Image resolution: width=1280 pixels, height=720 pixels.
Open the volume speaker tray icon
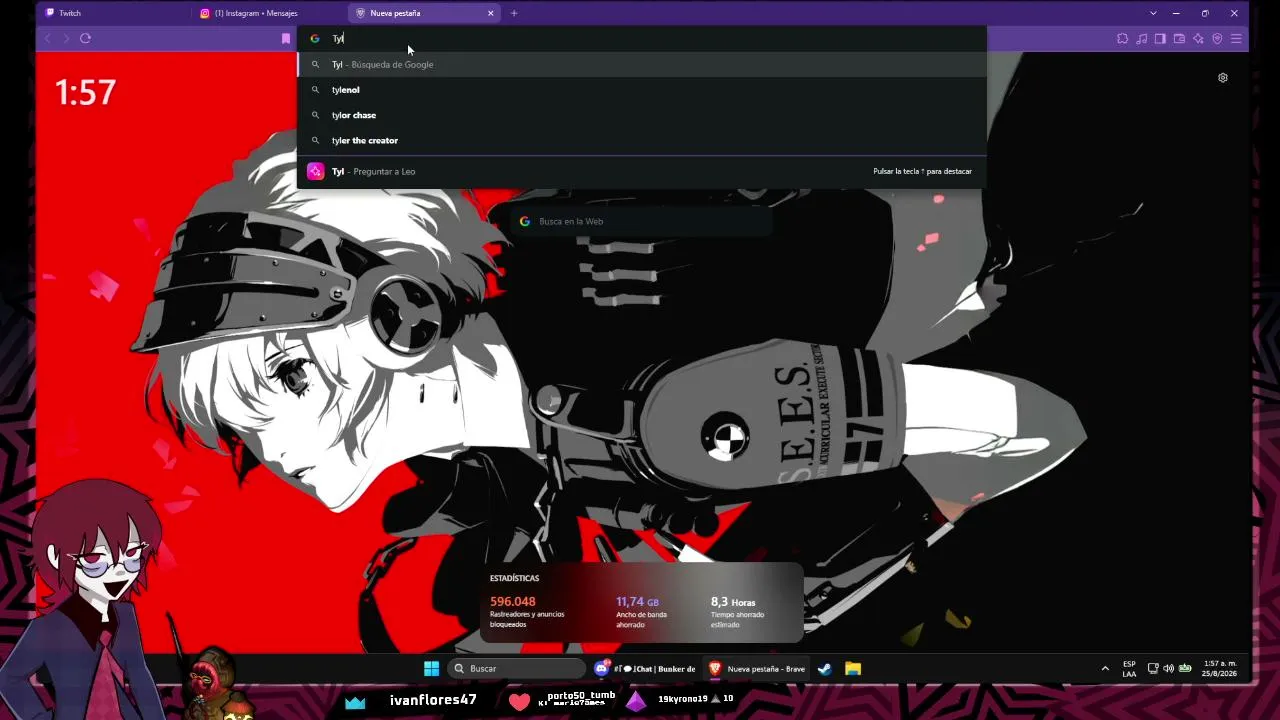click(x=1169, y=669)
